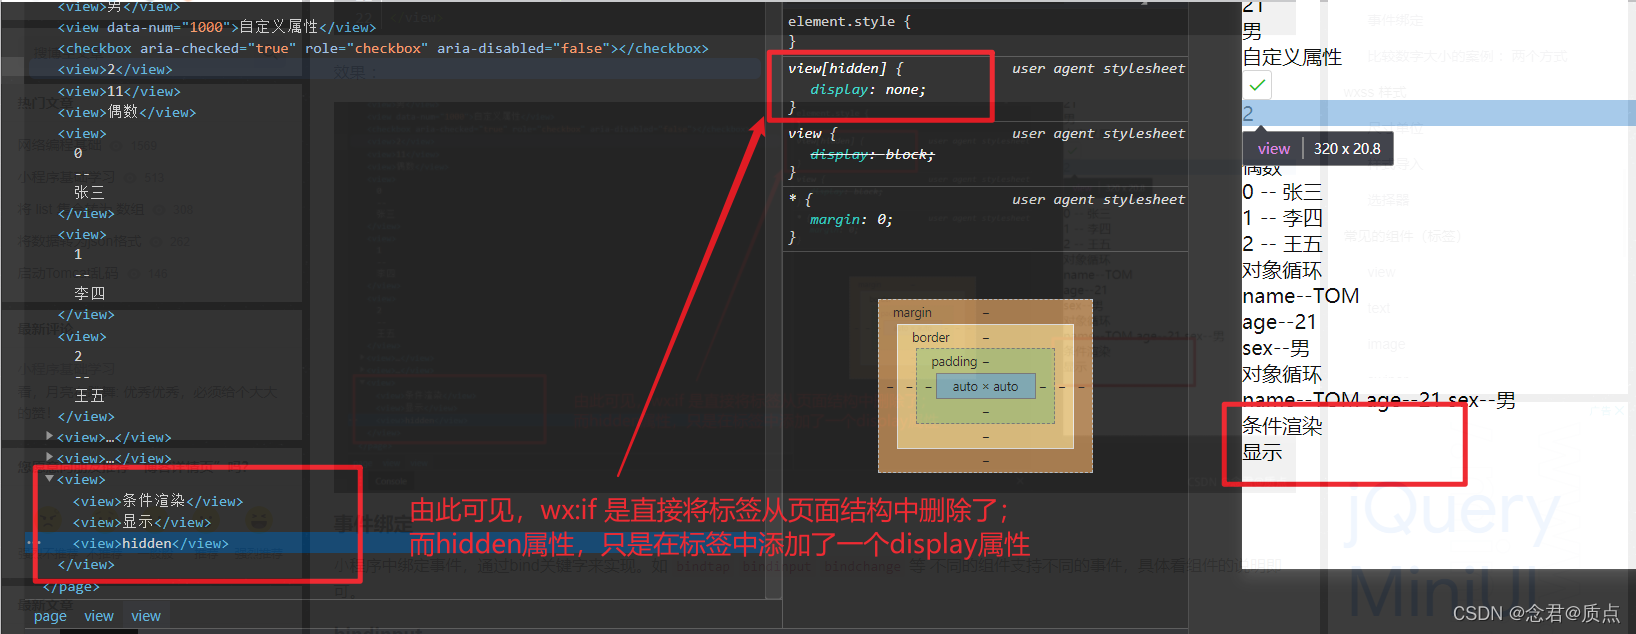Toggle the green checked checkbox in preview
Screen dimensions: 1636x634
1257,85
